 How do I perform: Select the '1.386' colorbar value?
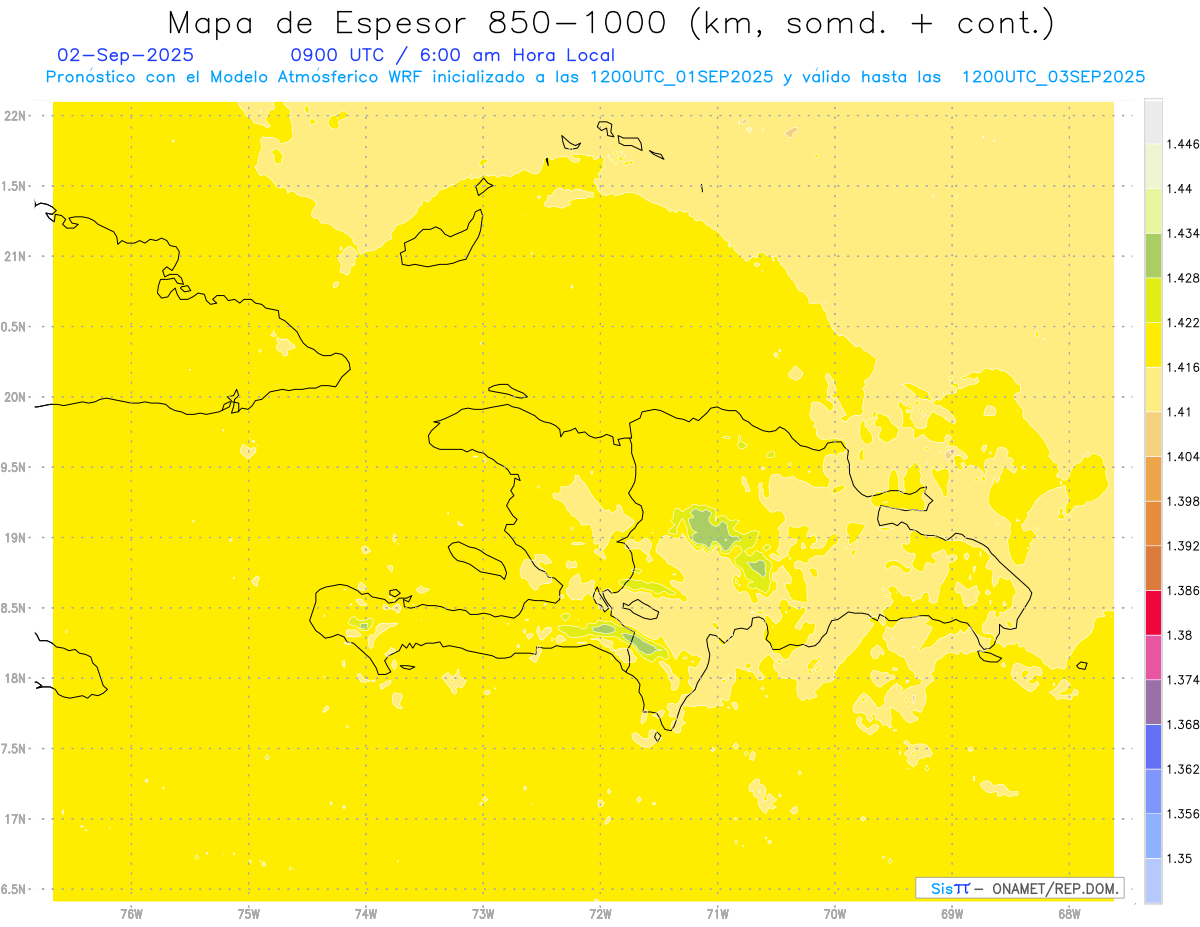1183,591
